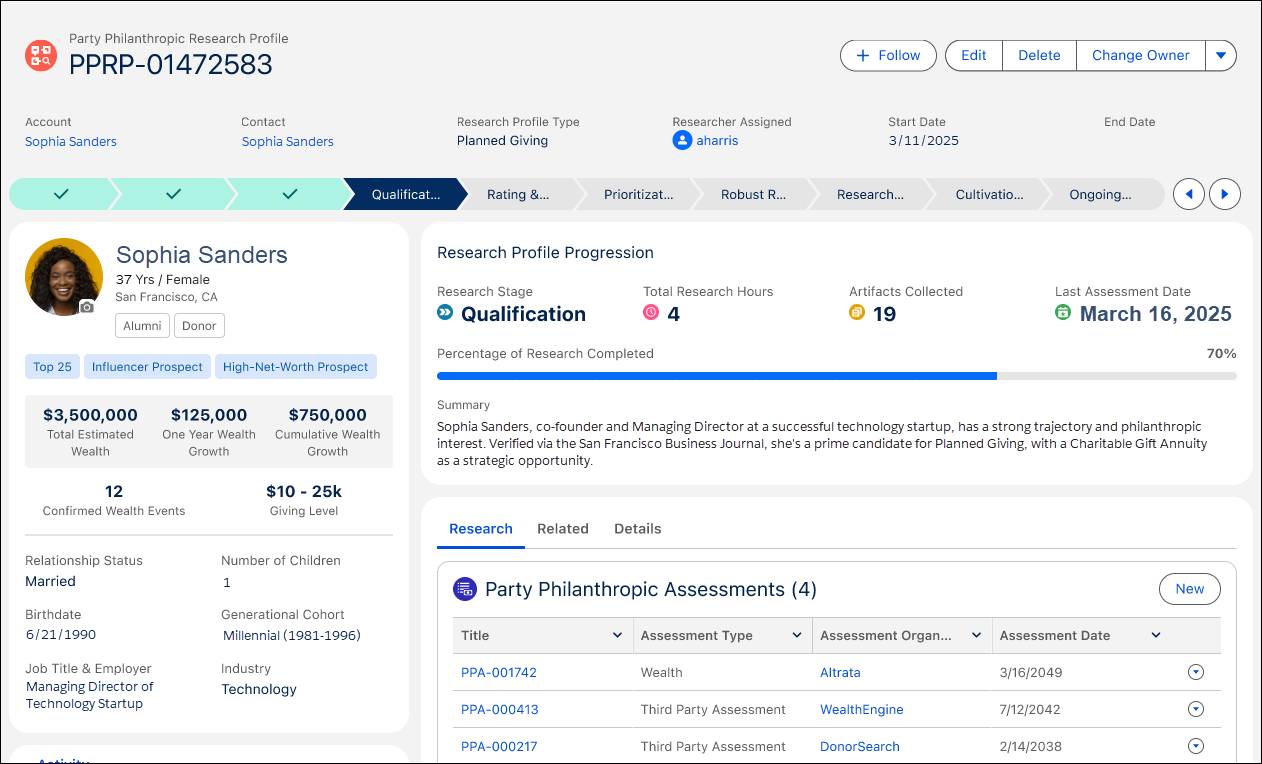Click the right path navigation arrow
The height and width of the screenshot is (764, 1262).
(x=1224, y=194)
